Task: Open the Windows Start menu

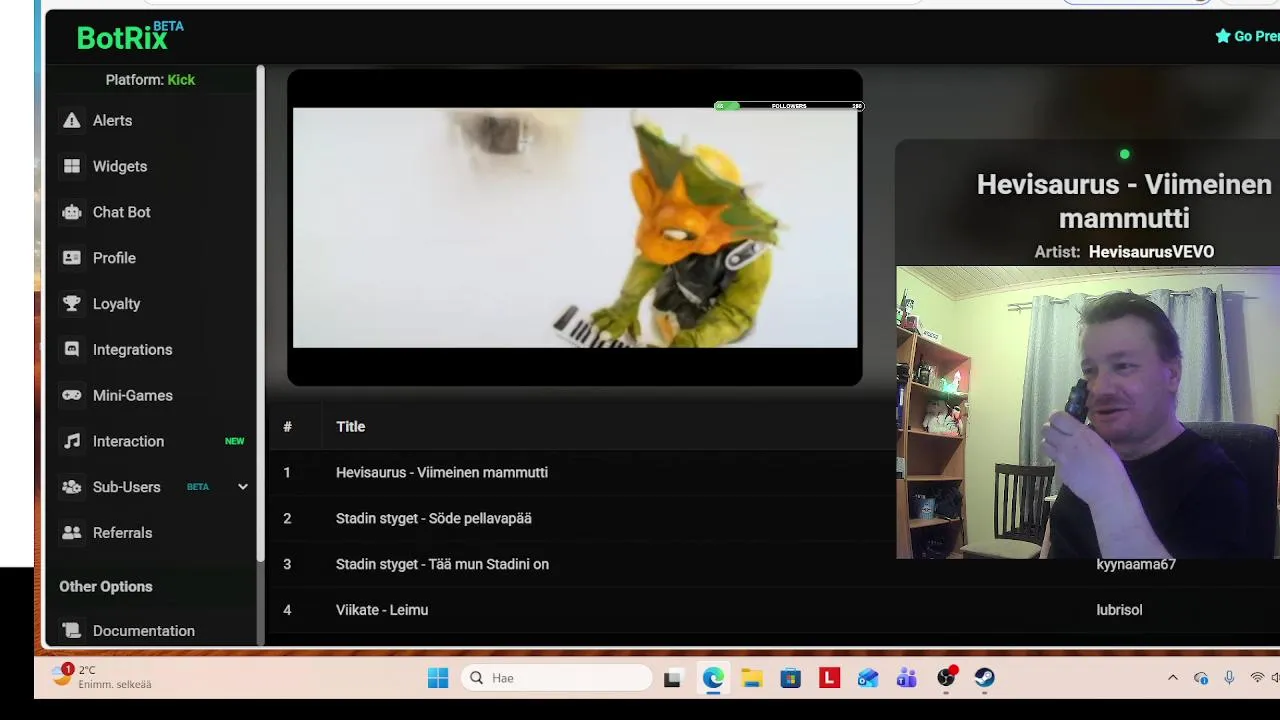Action: [438, 678]
